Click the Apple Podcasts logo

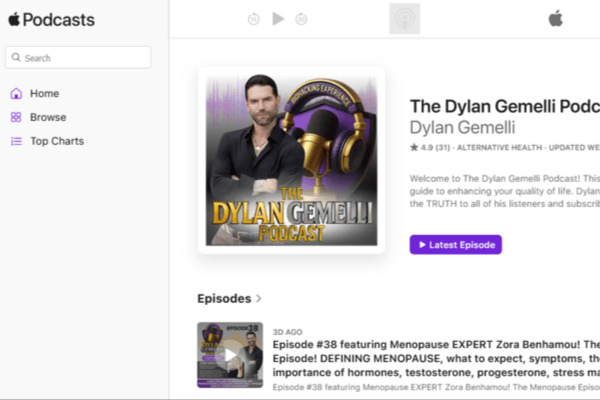click(51, 20)
